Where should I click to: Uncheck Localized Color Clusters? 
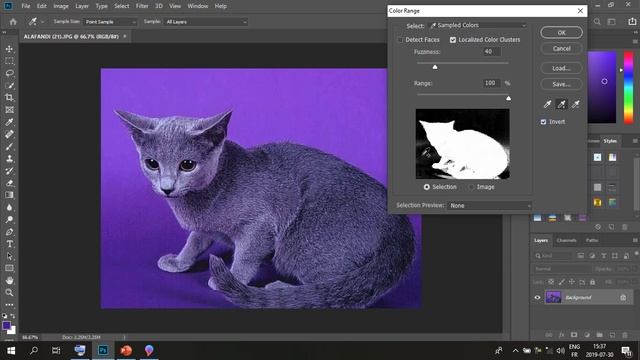point(453,40)
